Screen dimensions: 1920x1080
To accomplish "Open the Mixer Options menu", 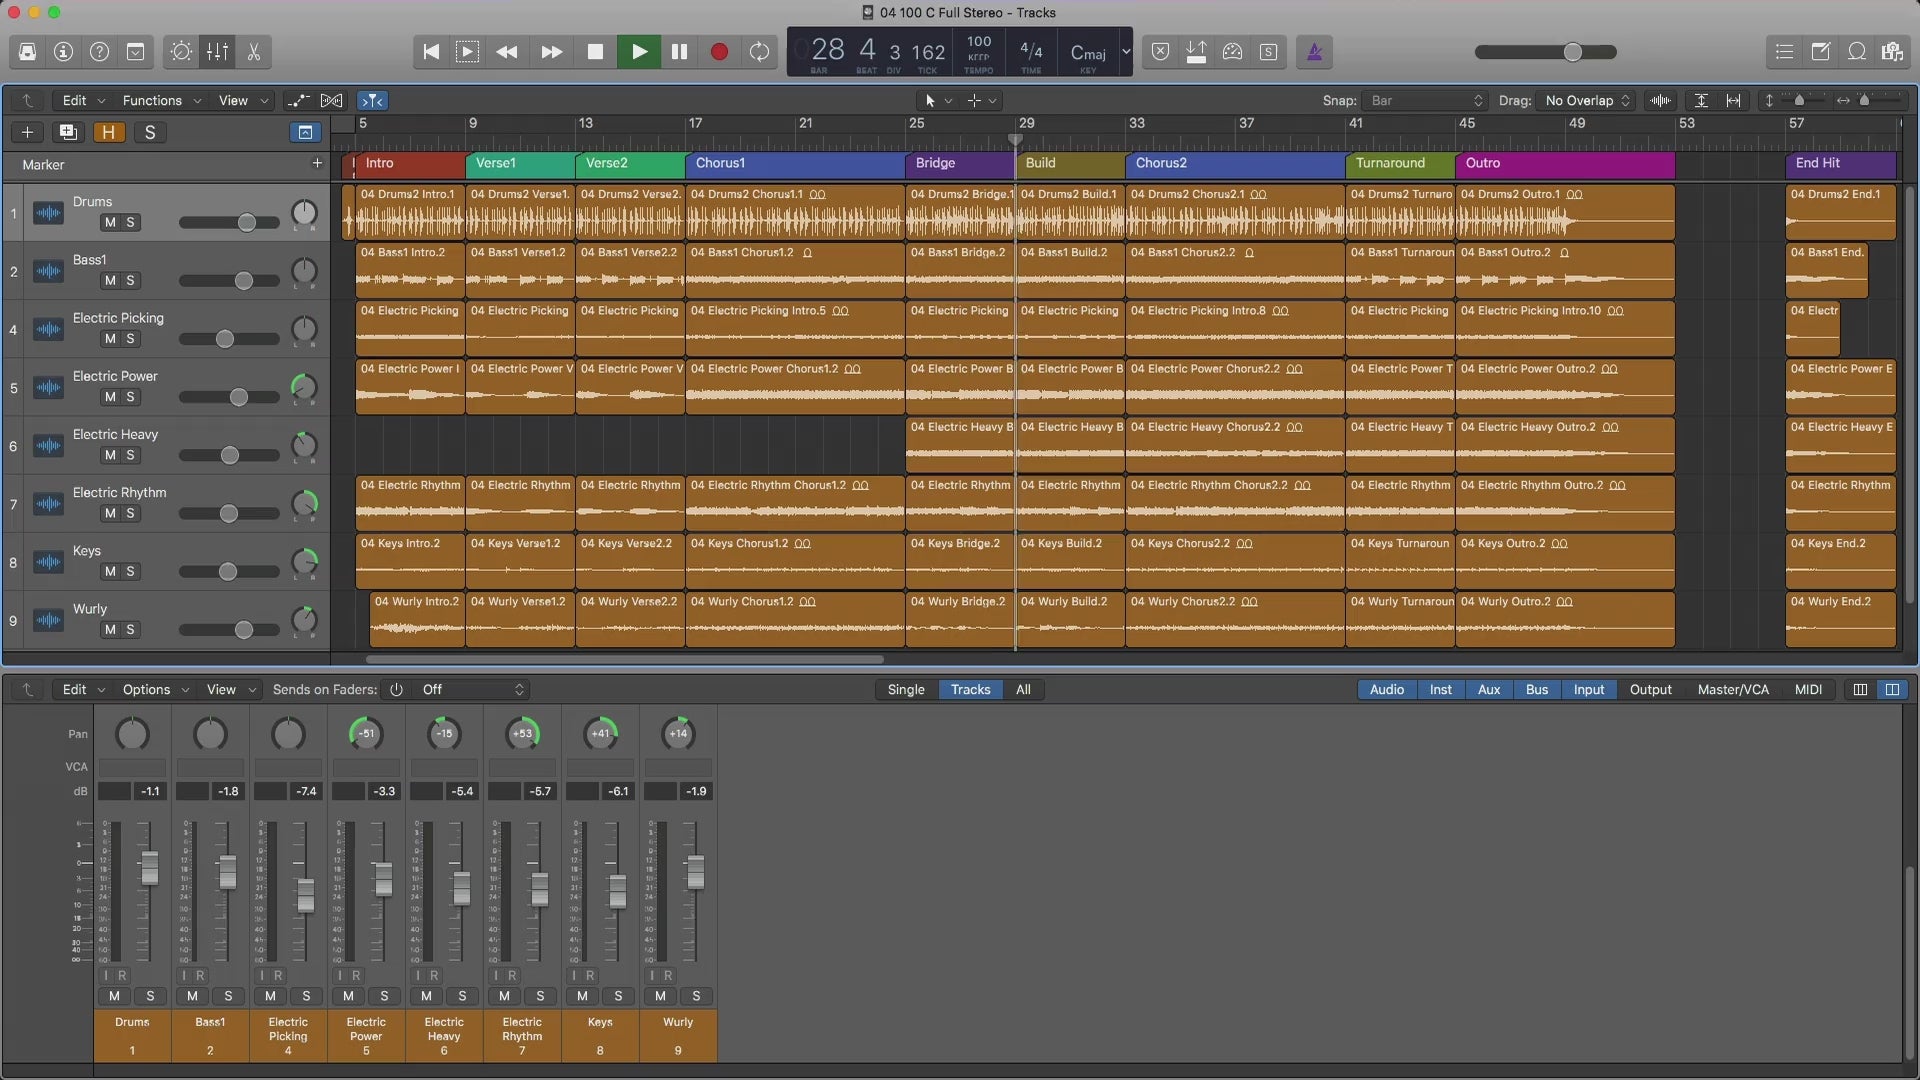I will [155, 689].
